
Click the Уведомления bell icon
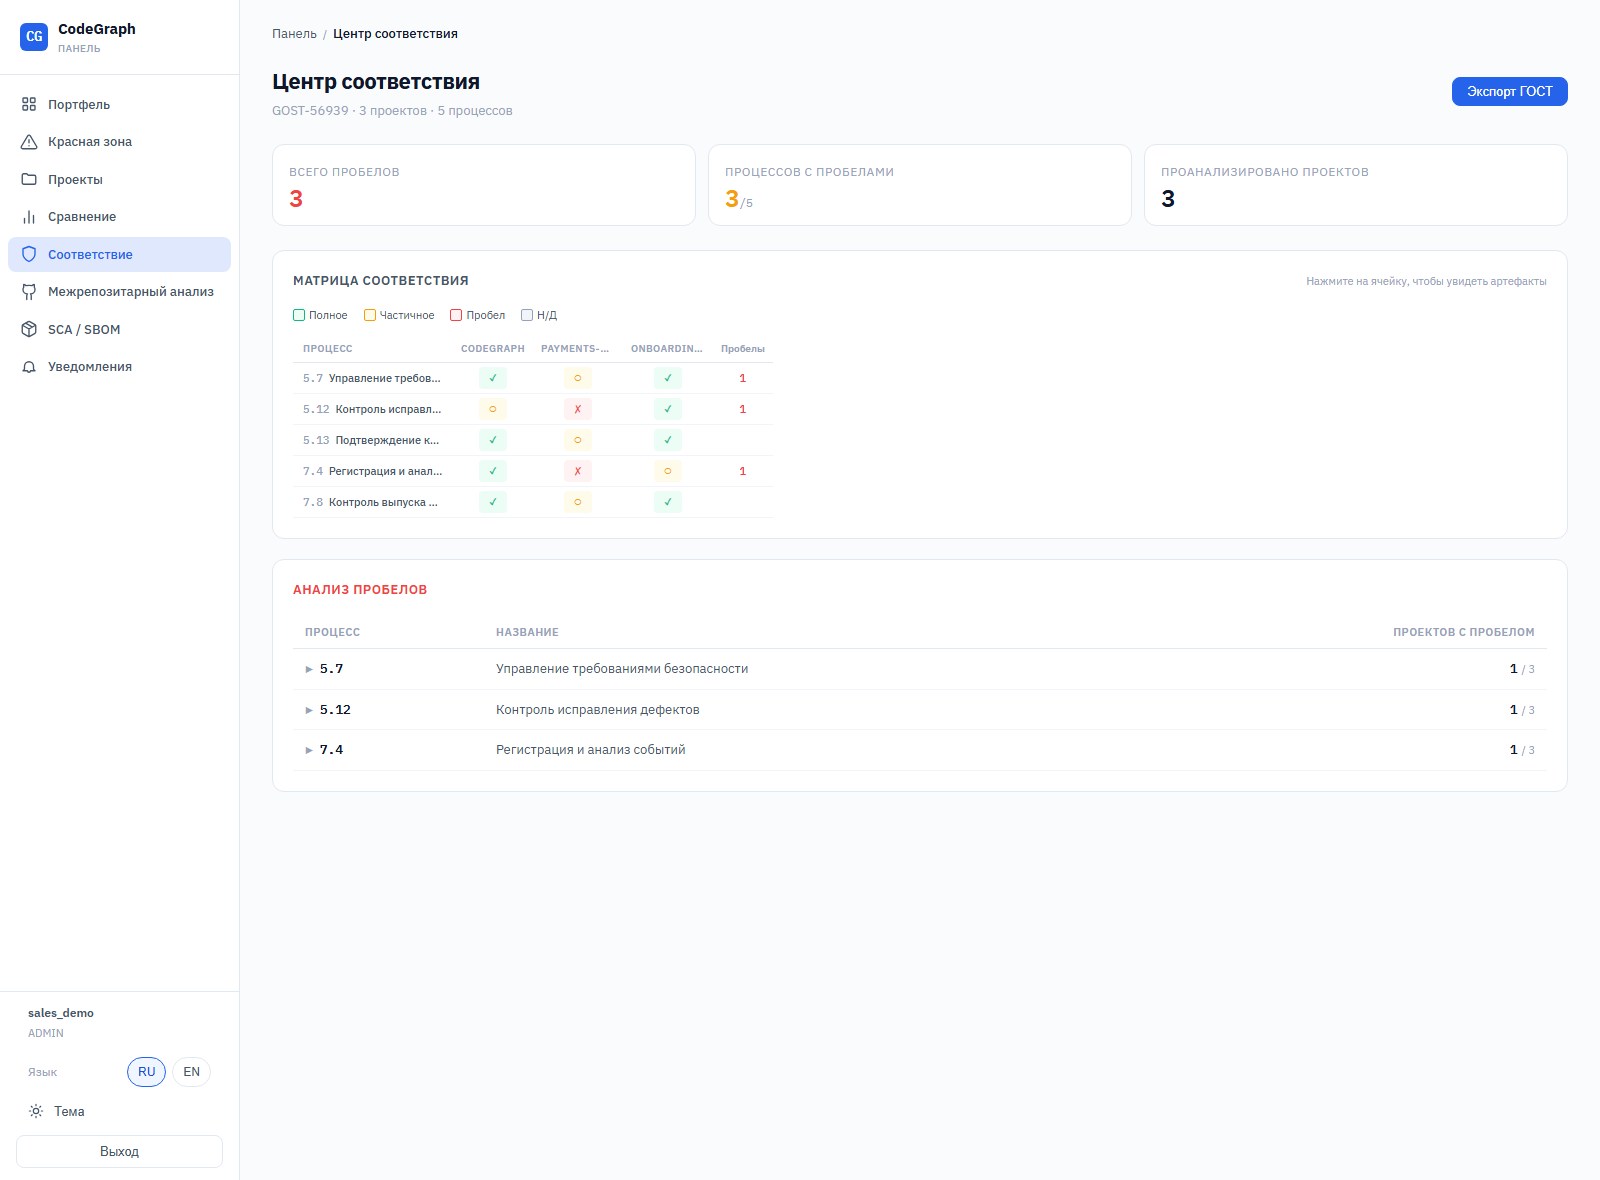coord(29,367)
